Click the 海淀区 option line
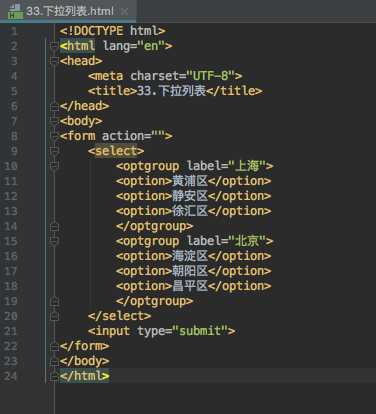Viewport: 376px width, 414px height. point(194,256)
